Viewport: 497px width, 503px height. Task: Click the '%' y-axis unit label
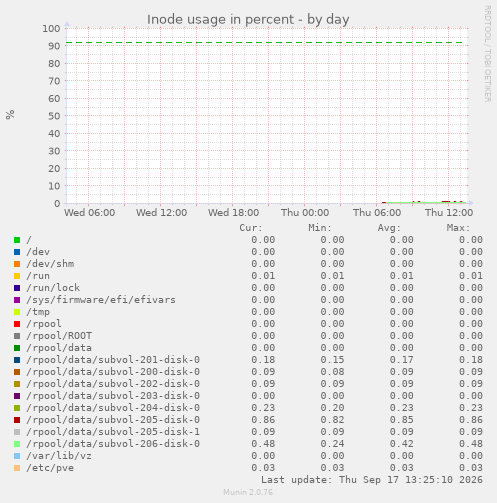tap(10, 115)
